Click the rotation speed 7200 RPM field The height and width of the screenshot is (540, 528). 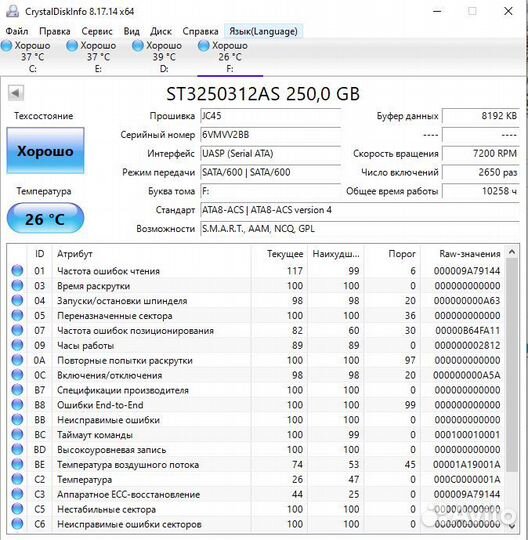coord(481,153)
